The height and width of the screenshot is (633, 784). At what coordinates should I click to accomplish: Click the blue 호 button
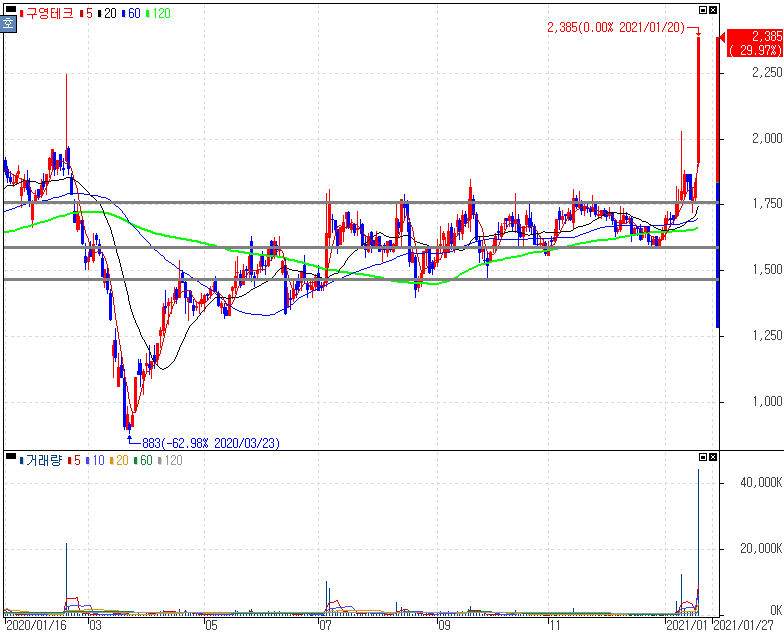[8, 23]
